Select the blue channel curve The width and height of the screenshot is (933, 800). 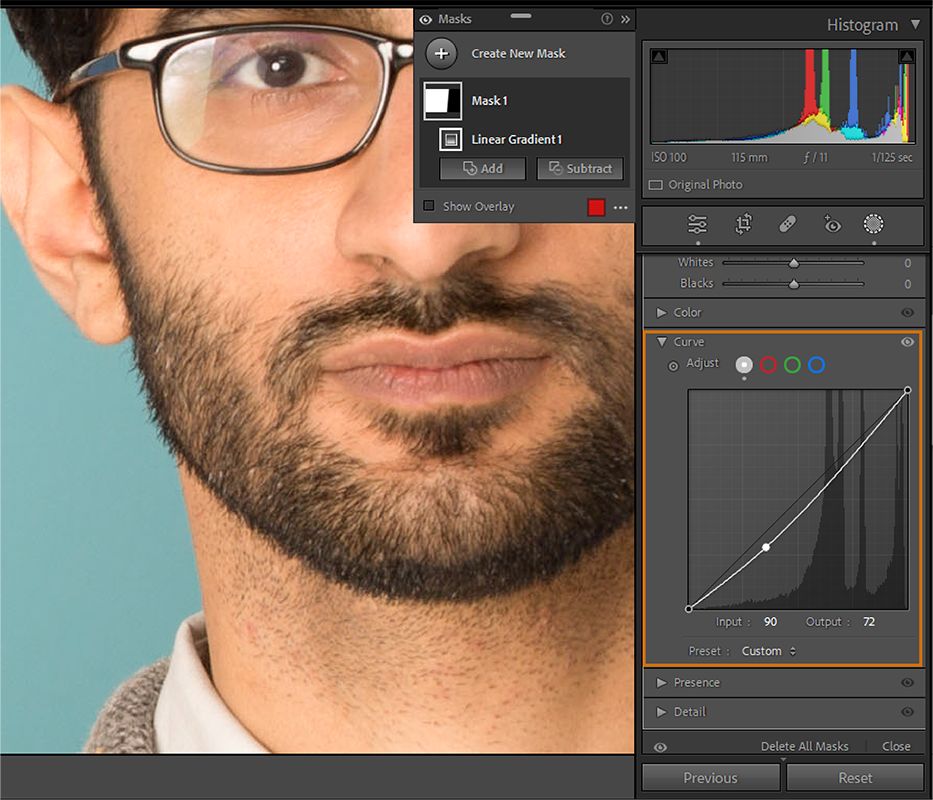point(815,365)
